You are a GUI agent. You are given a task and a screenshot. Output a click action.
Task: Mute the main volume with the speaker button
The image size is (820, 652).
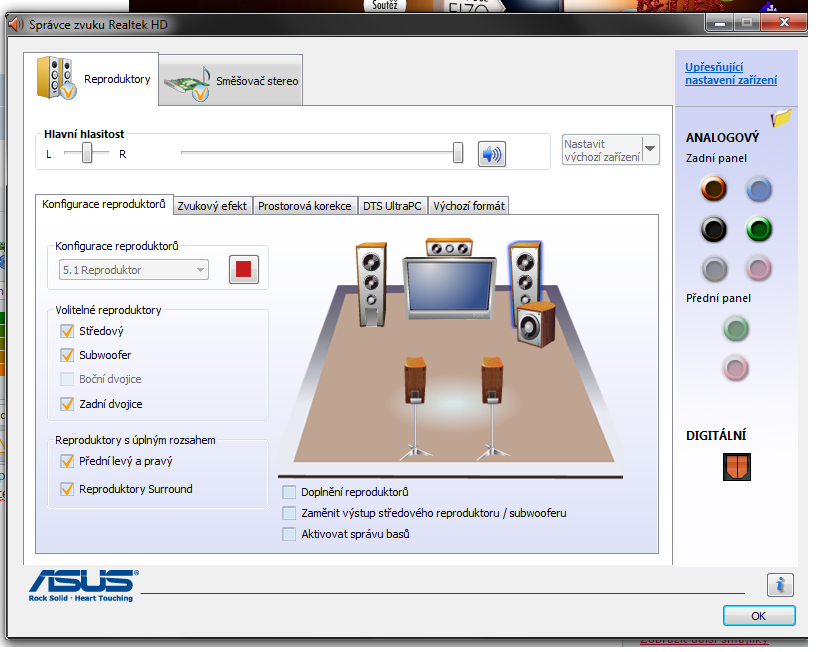[x=492, y=154]
